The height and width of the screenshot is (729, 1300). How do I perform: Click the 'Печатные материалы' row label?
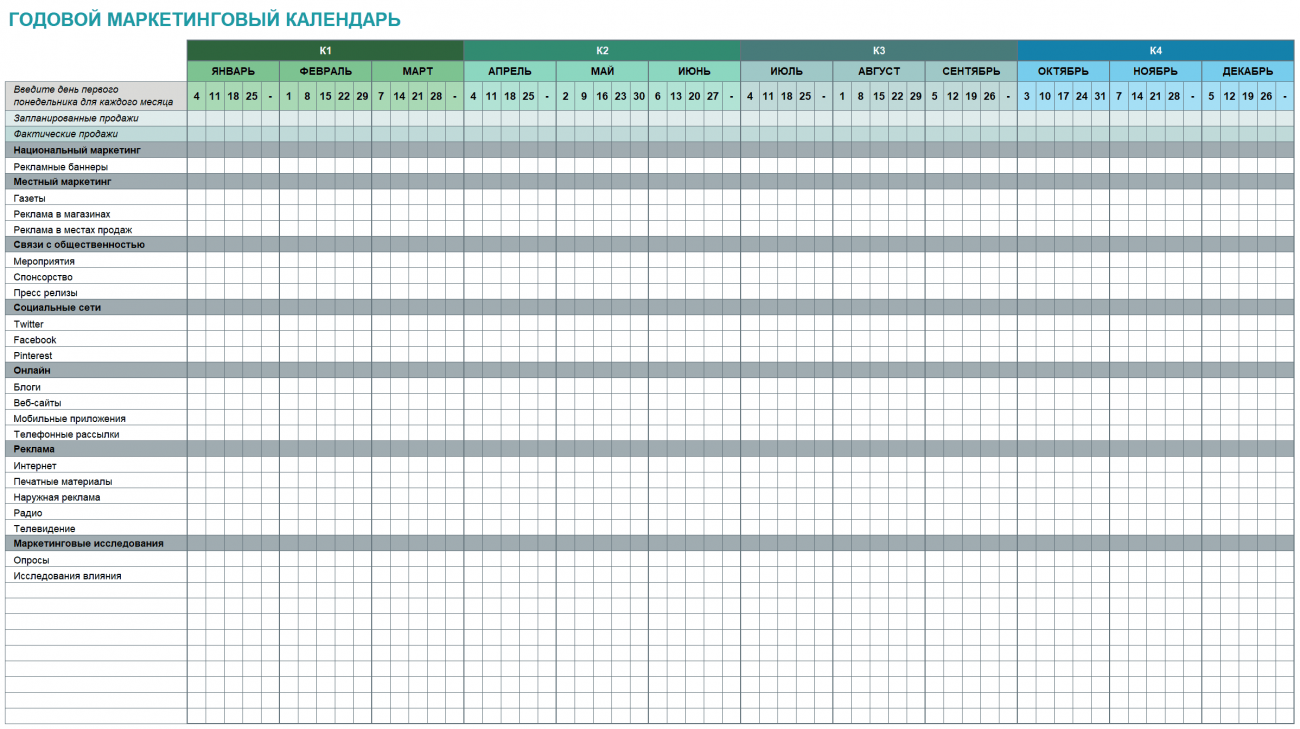(x=96, y=481)
